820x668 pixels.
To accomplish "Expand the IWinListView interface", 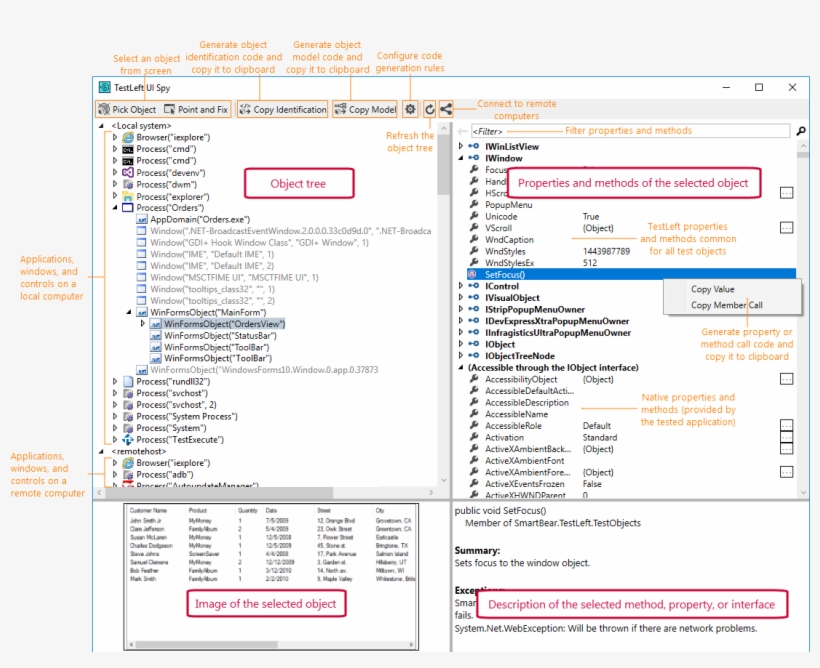I will coord(461,146).
